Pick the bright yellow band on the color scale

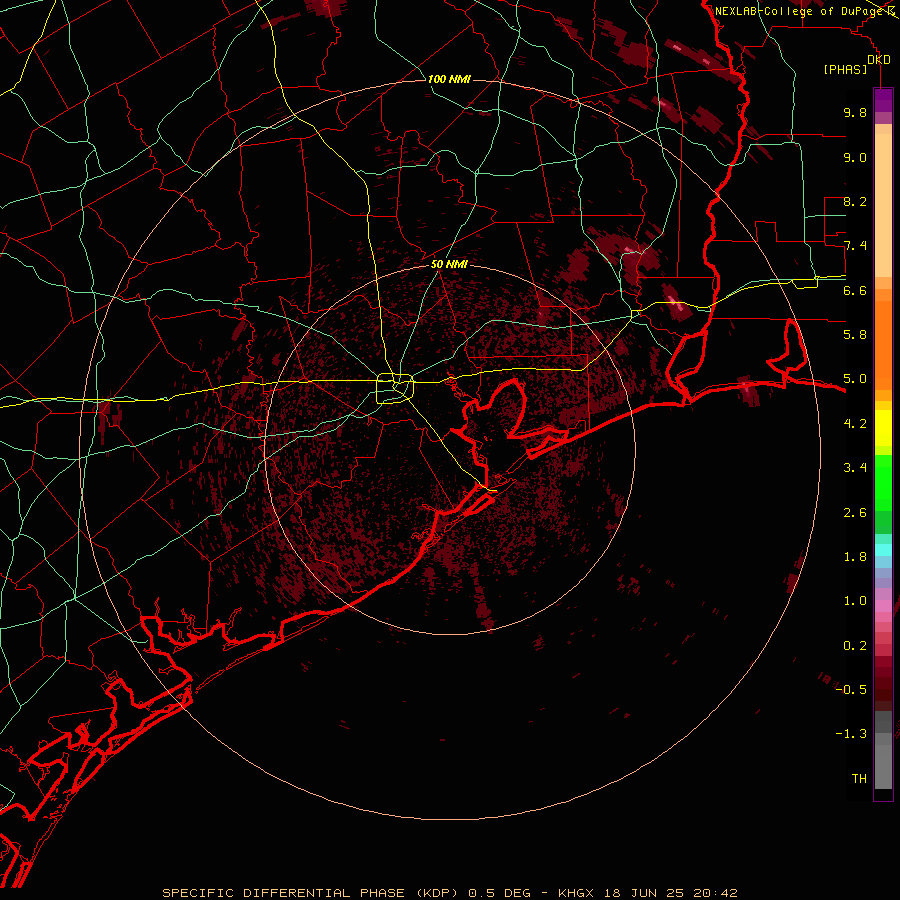click(x=883, y=428)
